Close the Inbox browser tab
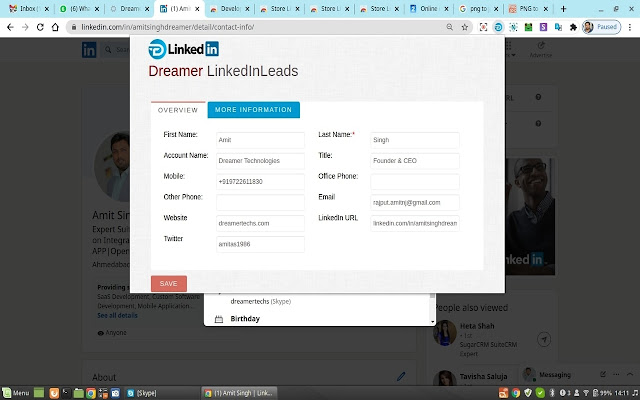 [47, 9]
